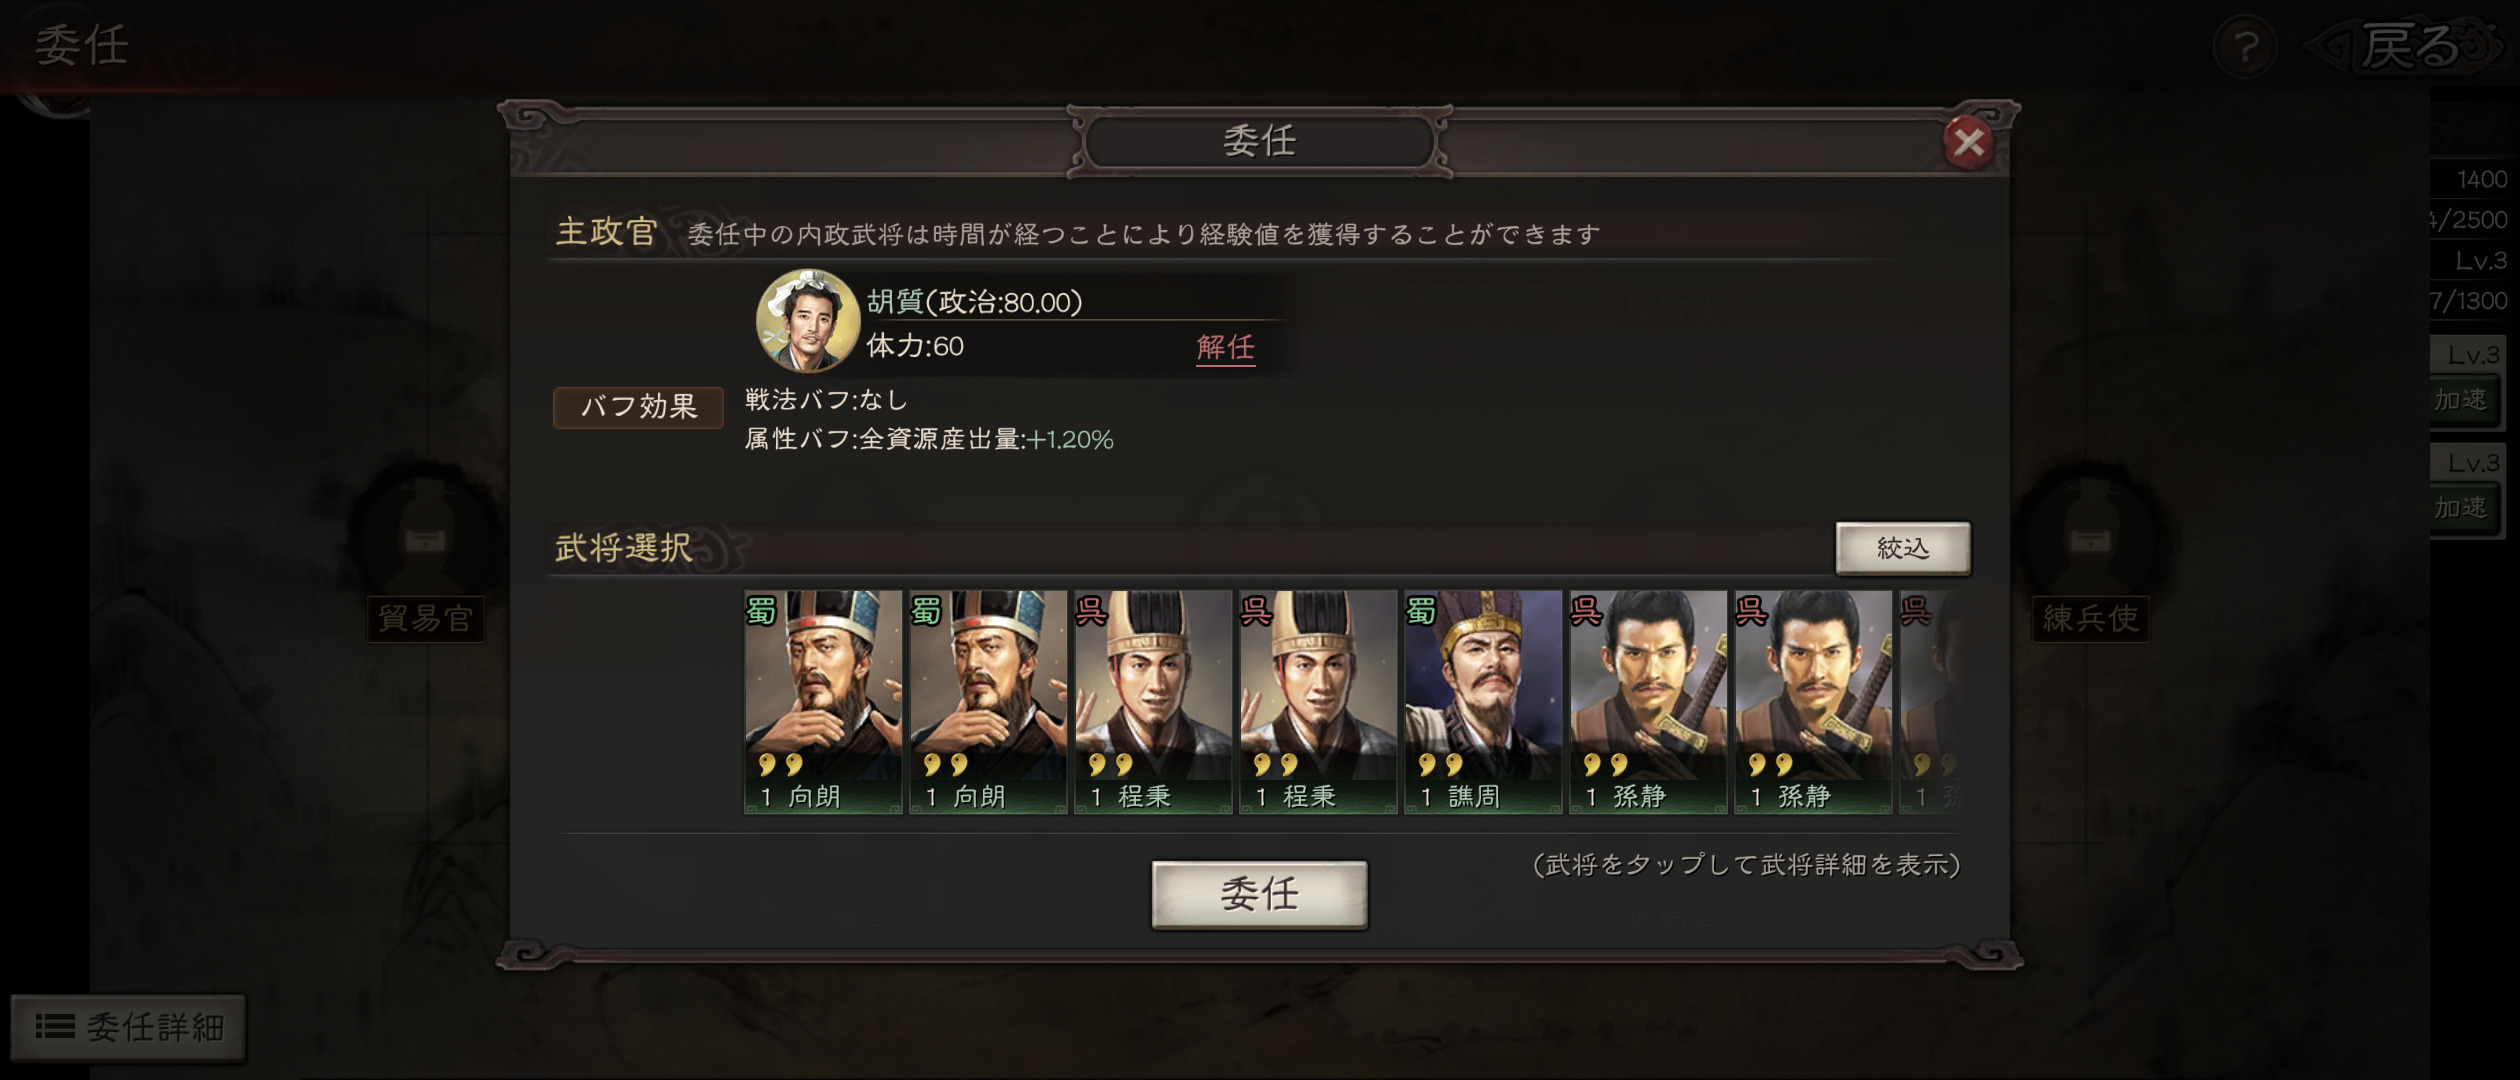Image resolution: width=2520 pixels, height=1080 pixels.
Task: Open the 委任詳細 list menu
Action: pyautogui.click(x=128, y=1027)
